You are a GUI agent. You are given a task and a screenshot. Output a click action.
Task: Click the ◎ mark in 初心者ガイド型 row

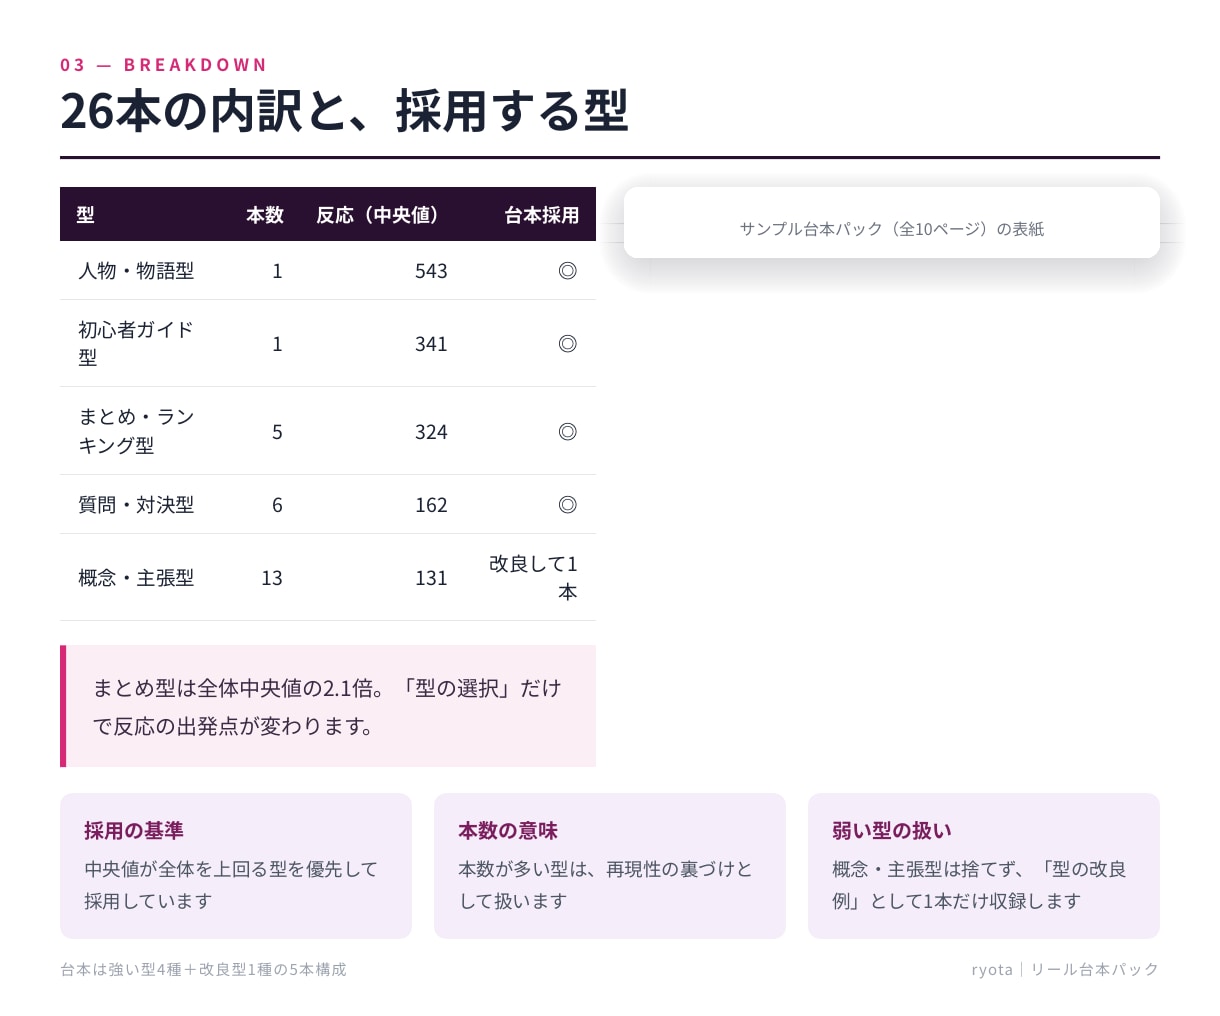click(x=567, y=344)
